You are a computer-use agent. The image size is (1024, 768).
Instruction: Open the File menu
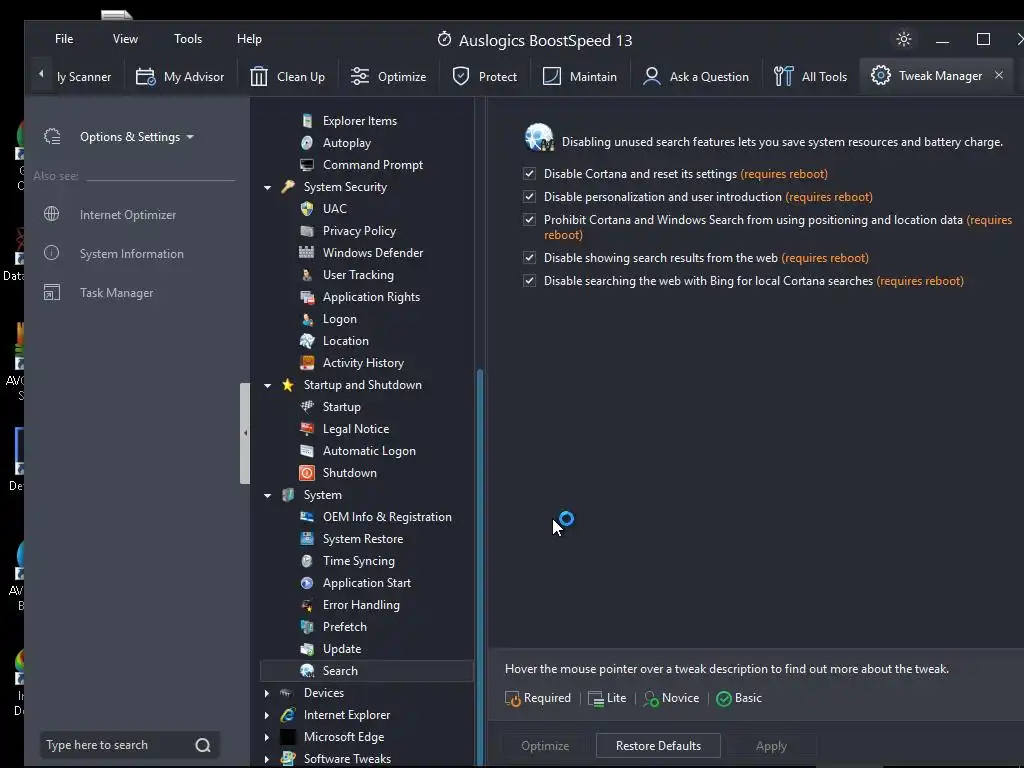click(64, 39)
